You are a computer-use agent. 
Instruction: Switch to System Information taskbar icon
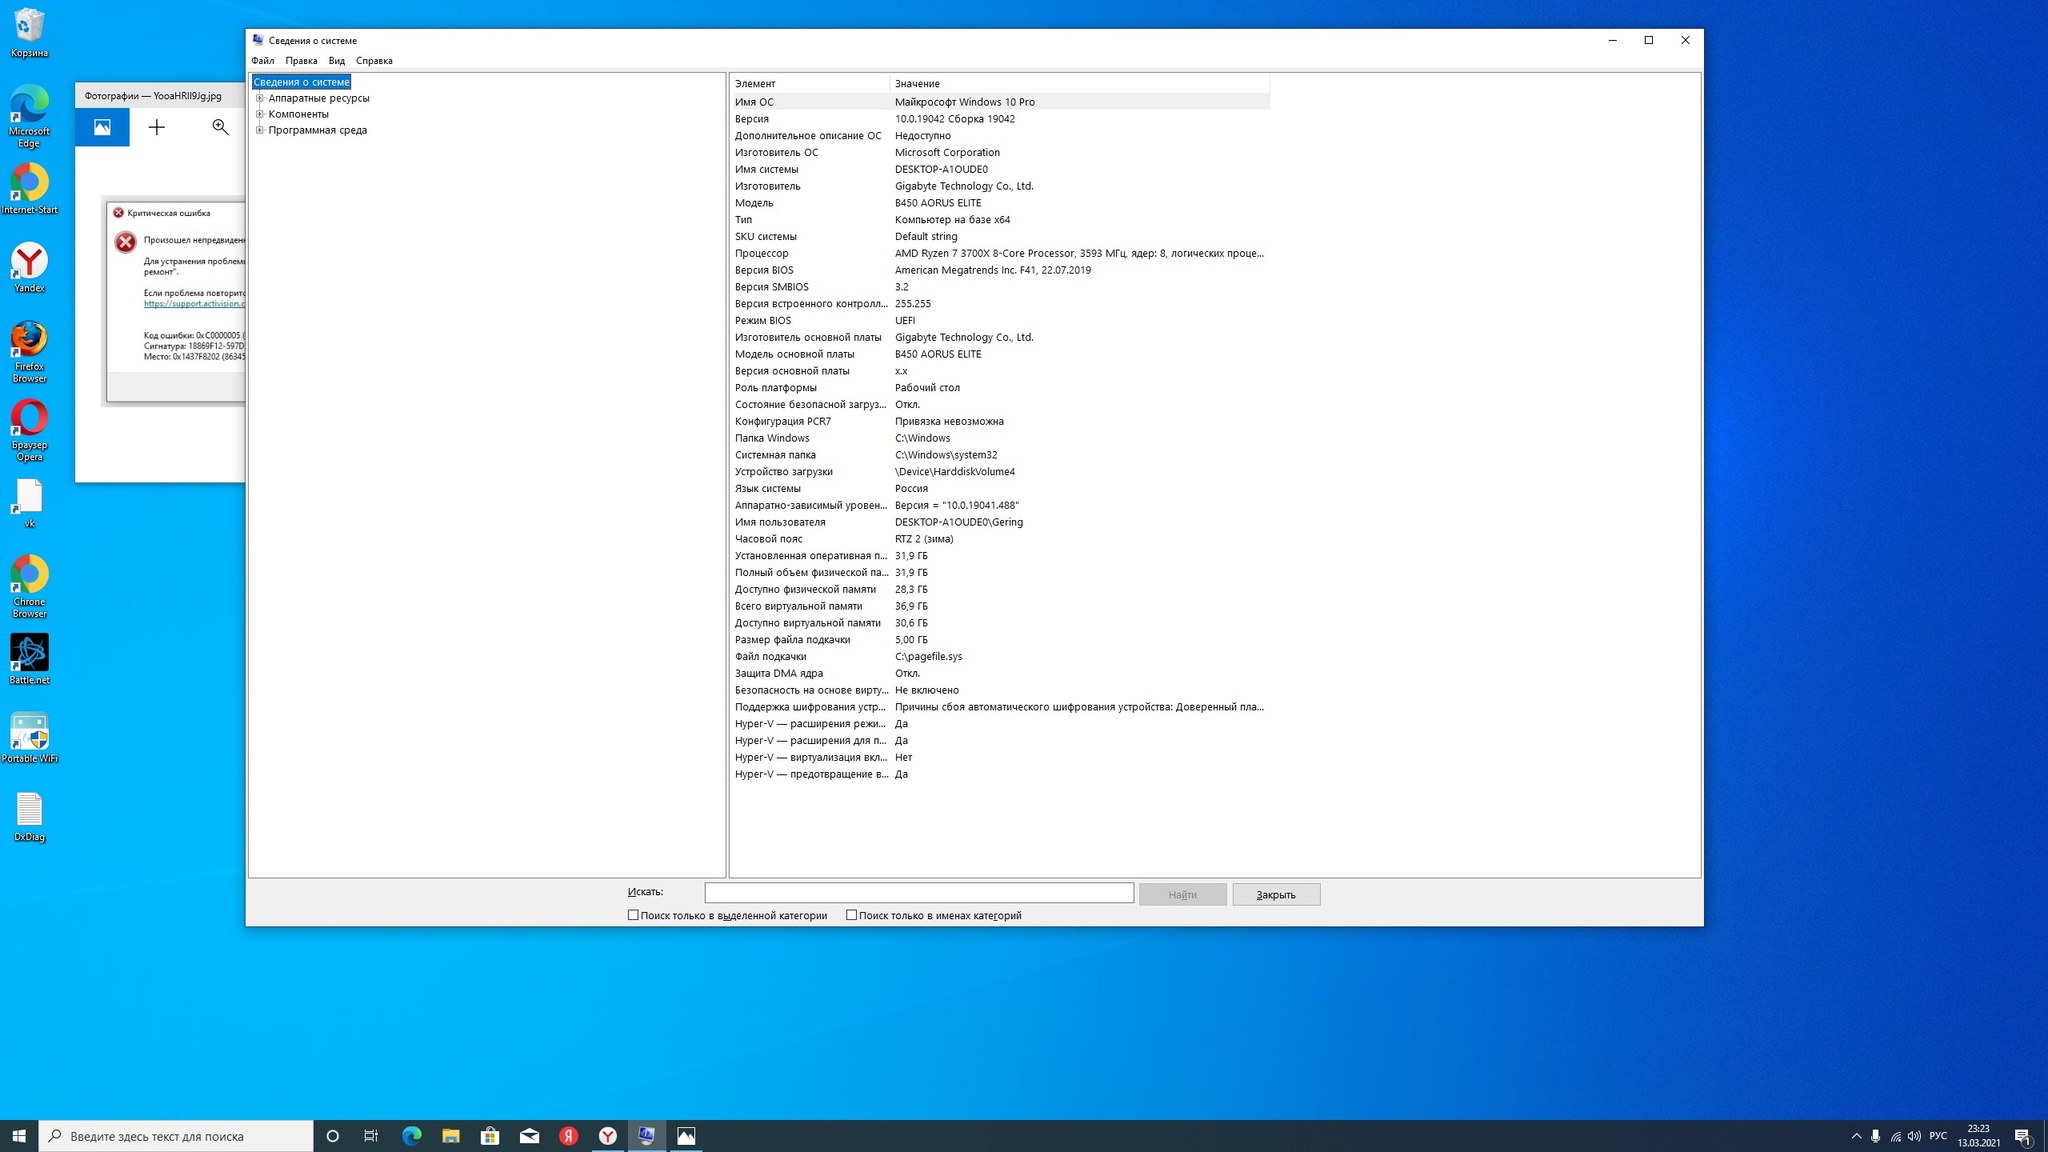[x=647, y=1136]
